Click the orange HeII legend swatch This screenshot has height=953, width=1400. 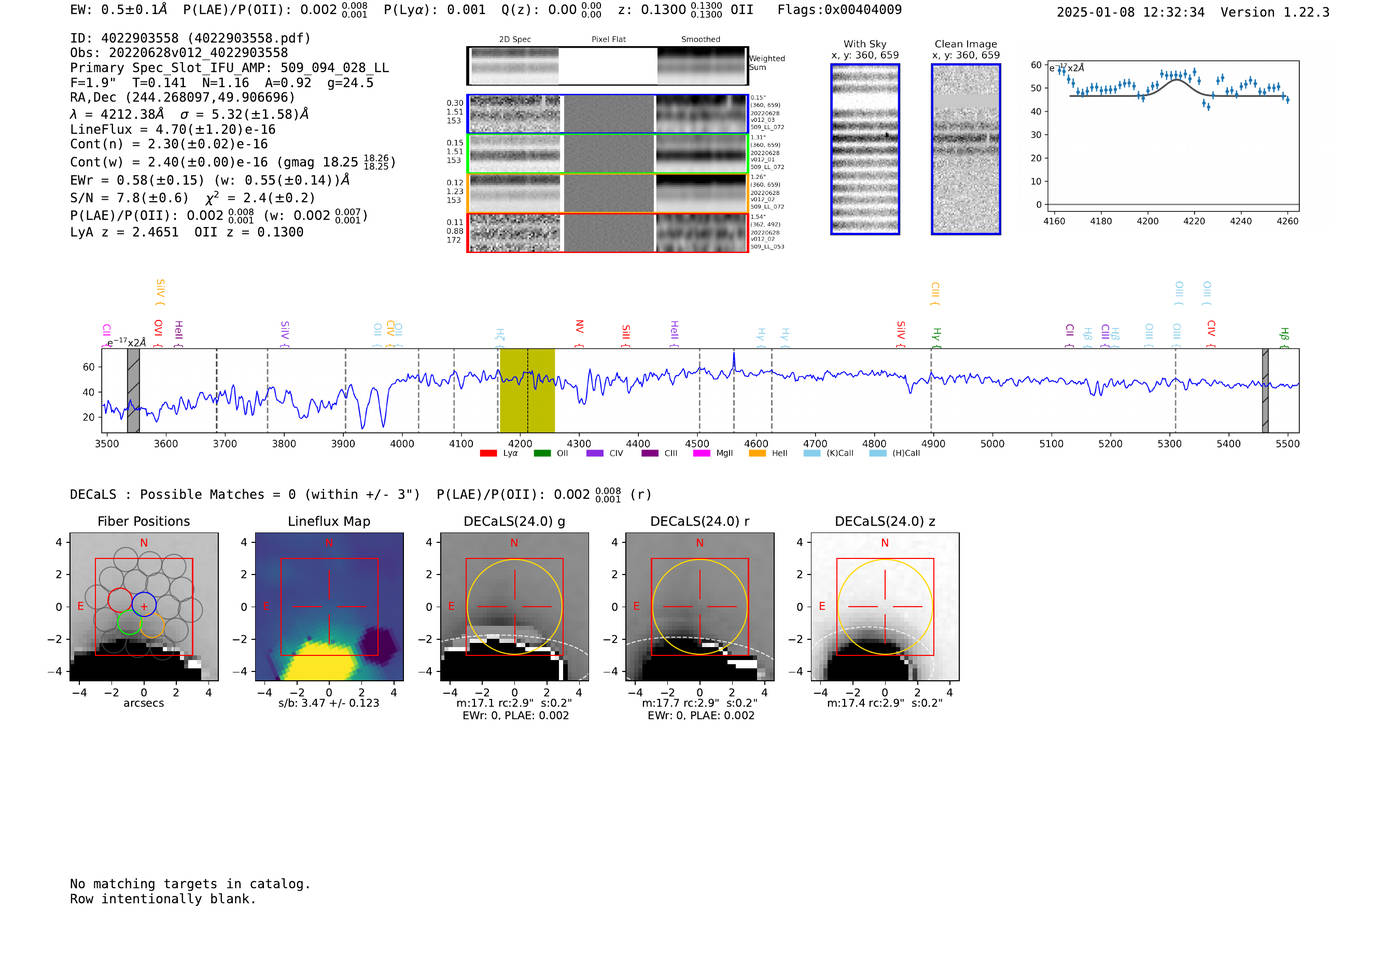tap(757, 453)
